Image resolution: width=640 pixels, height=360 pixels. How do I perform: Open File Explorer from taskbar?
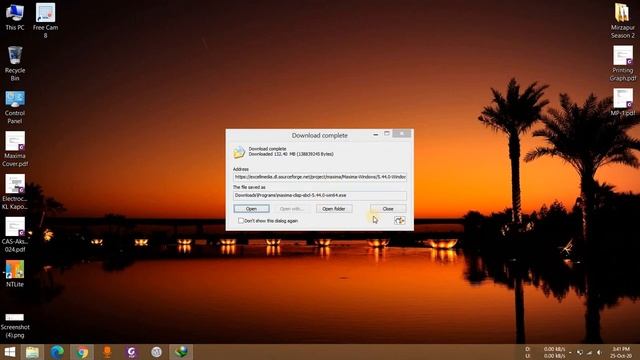click(x=32, y=352)
